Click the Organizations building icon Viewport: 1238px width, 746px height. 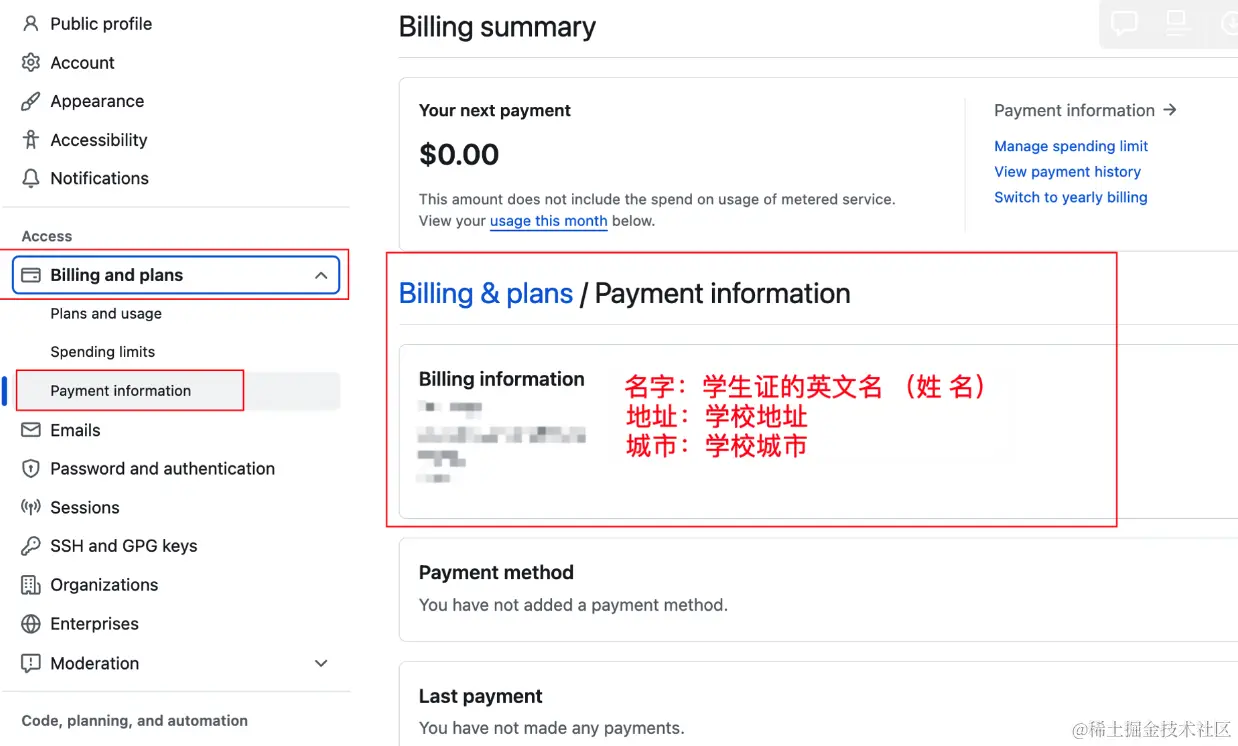[31, 585]
